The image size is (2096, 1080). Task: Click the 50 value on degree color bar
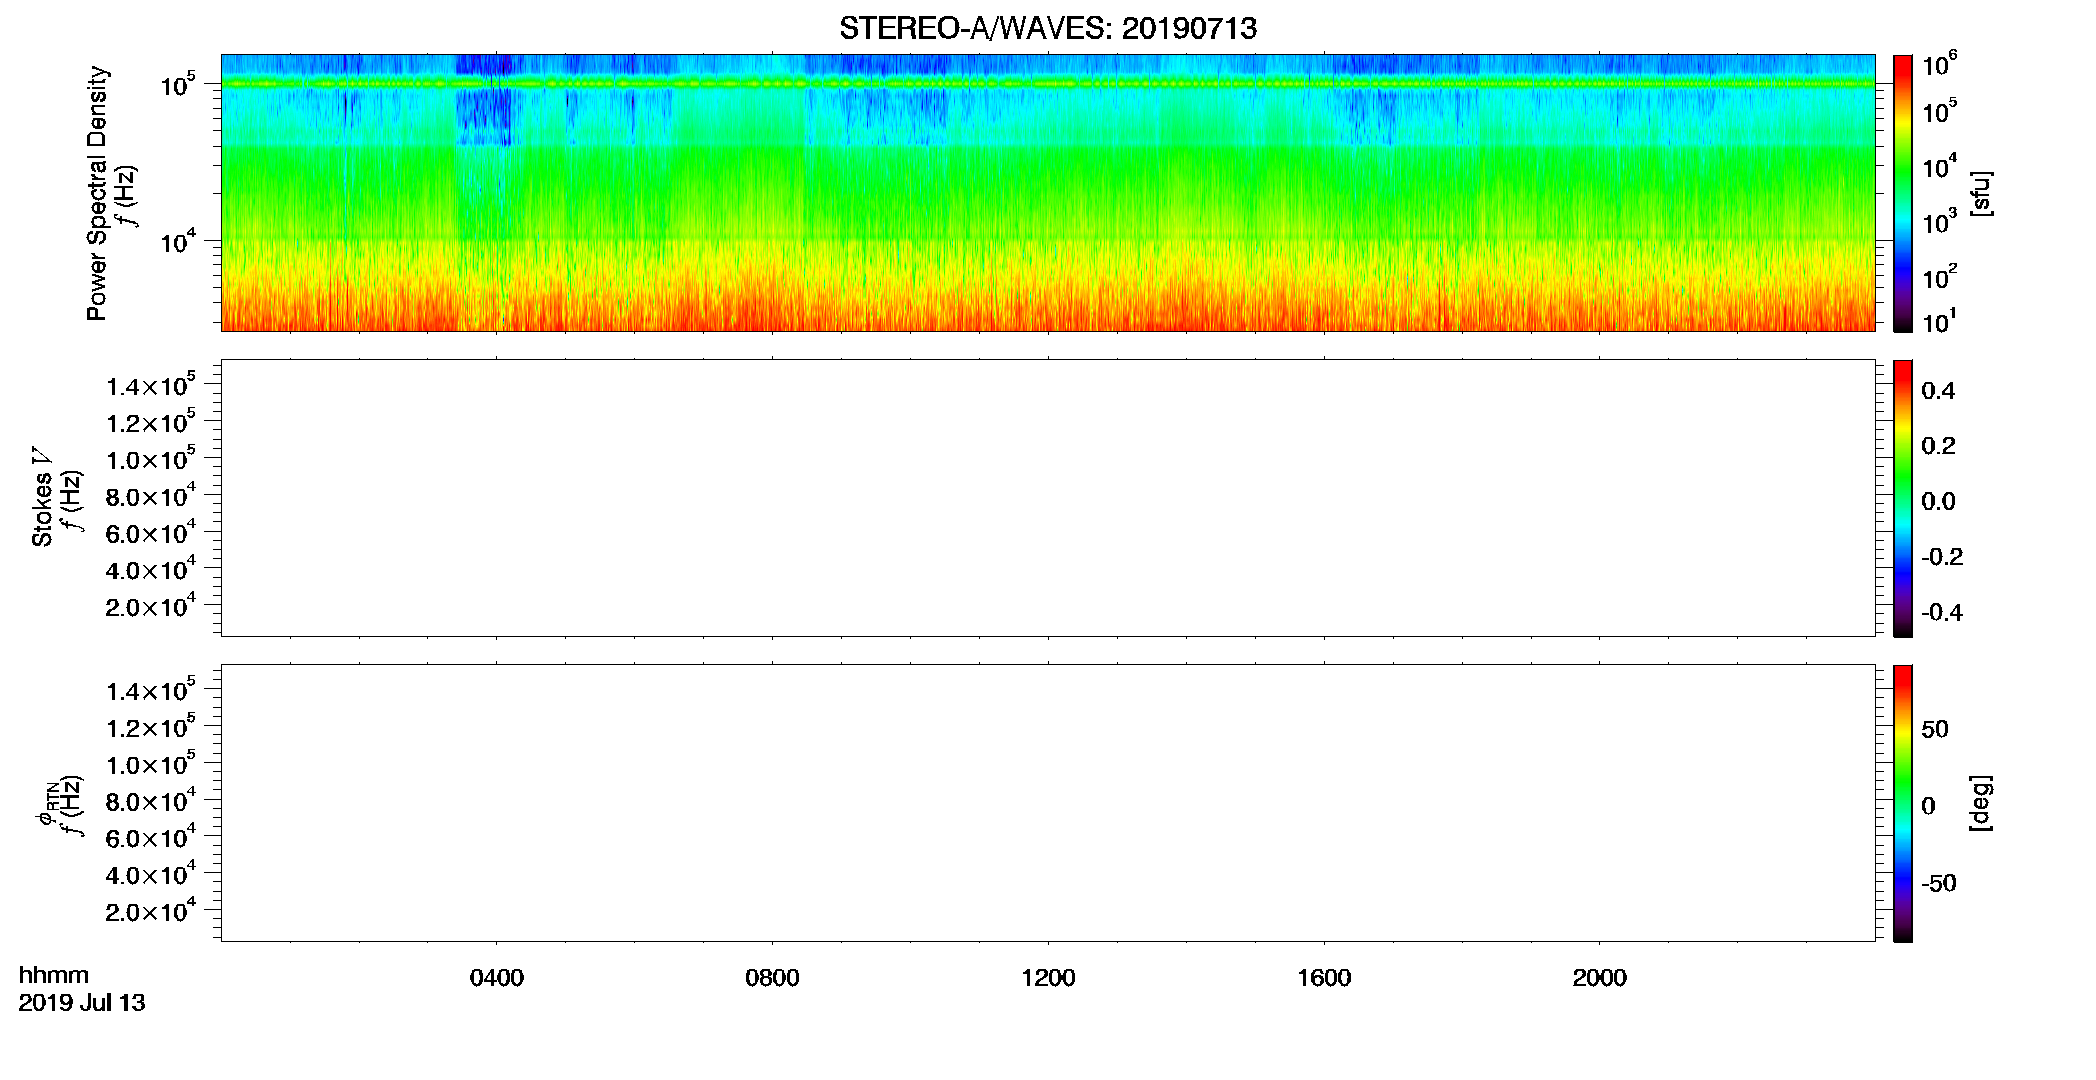coord(1935,730)
